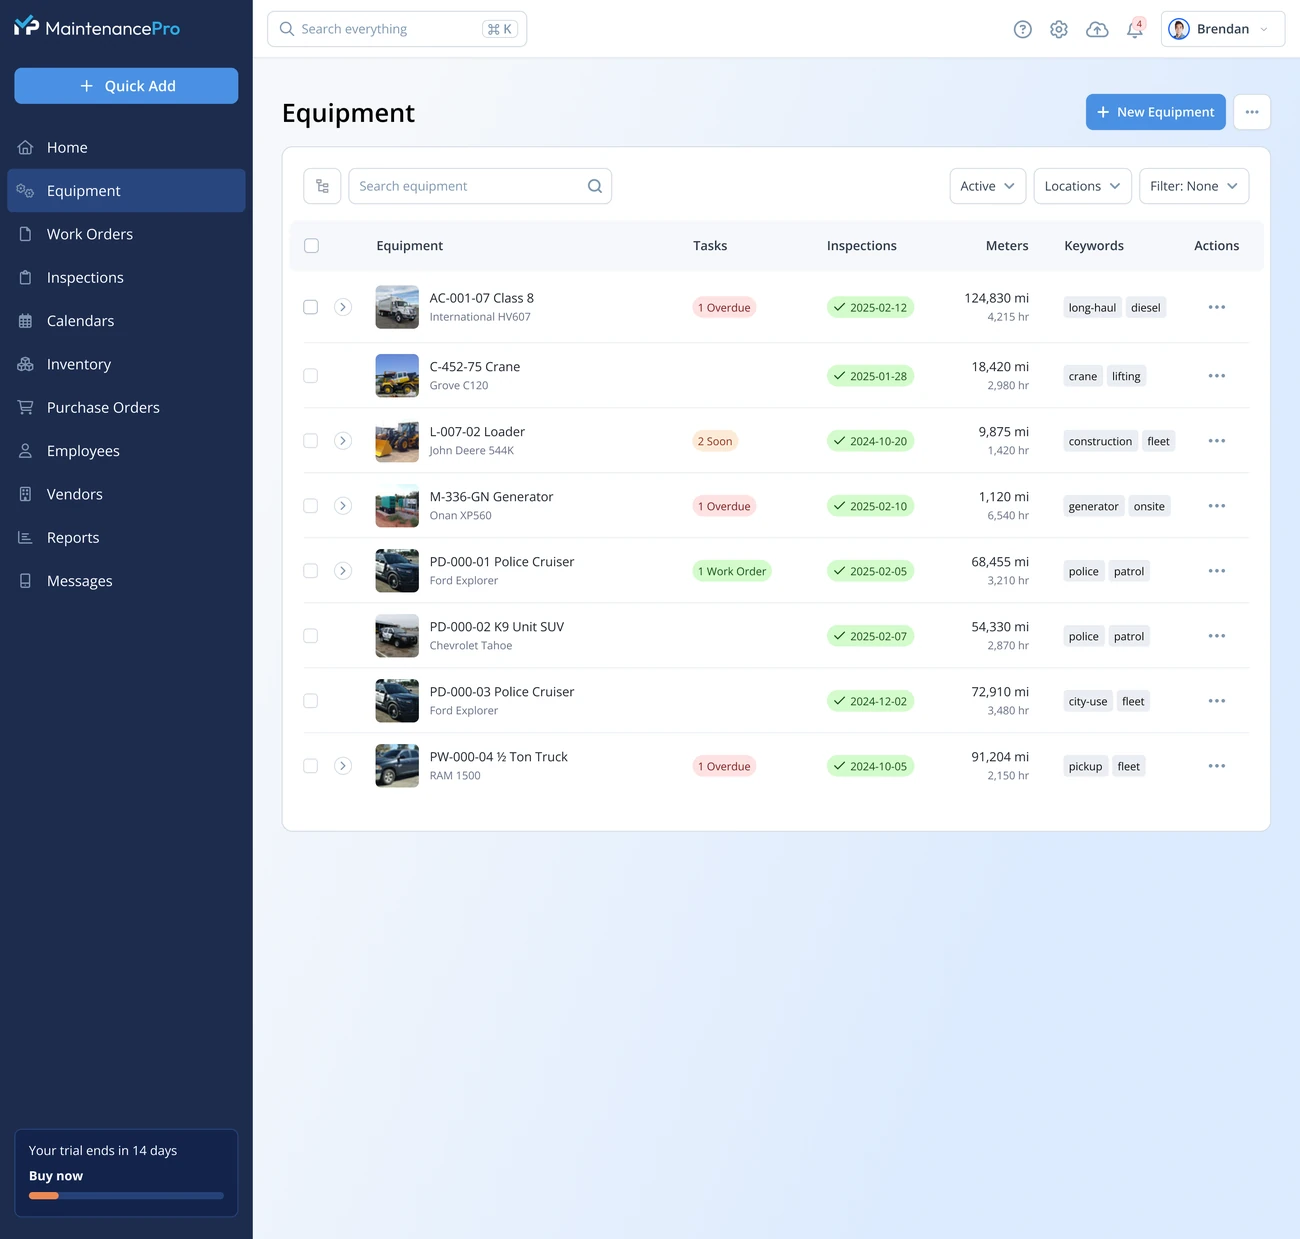The image size is (1300, 1239).
Task: Click the Quick Add button
Action: click(x=126, y=86)
